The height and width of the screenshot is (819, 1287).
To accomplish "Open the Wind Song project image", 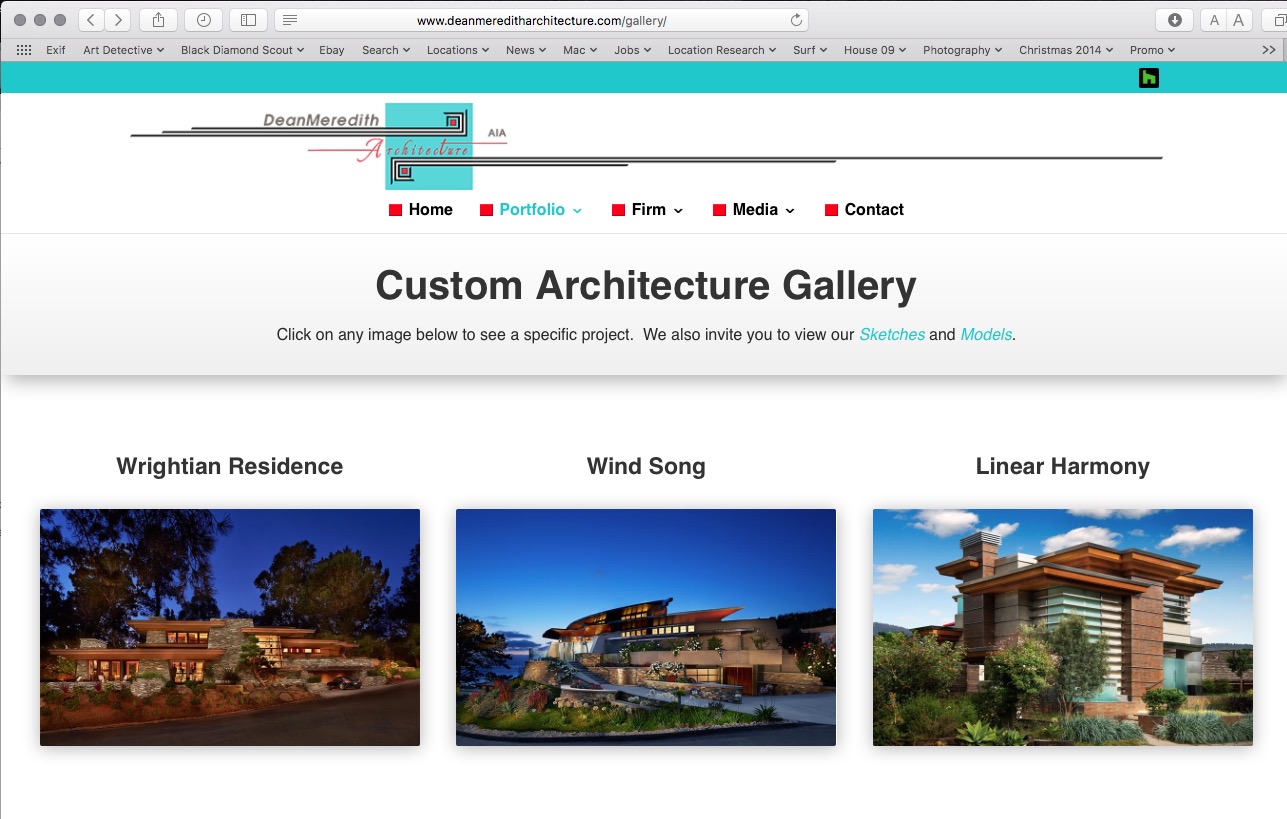I will click(x=646, y=627).
